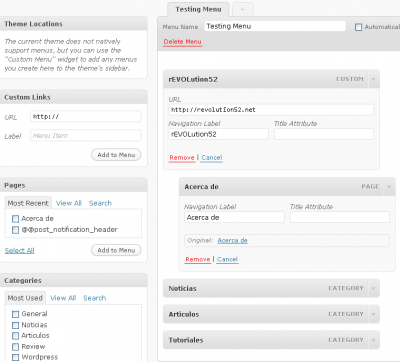Image resolution: width=400 pixels, height=362 pixels.
Task: Focus the Custom Links URL field
Action: (x=86, y=117)
